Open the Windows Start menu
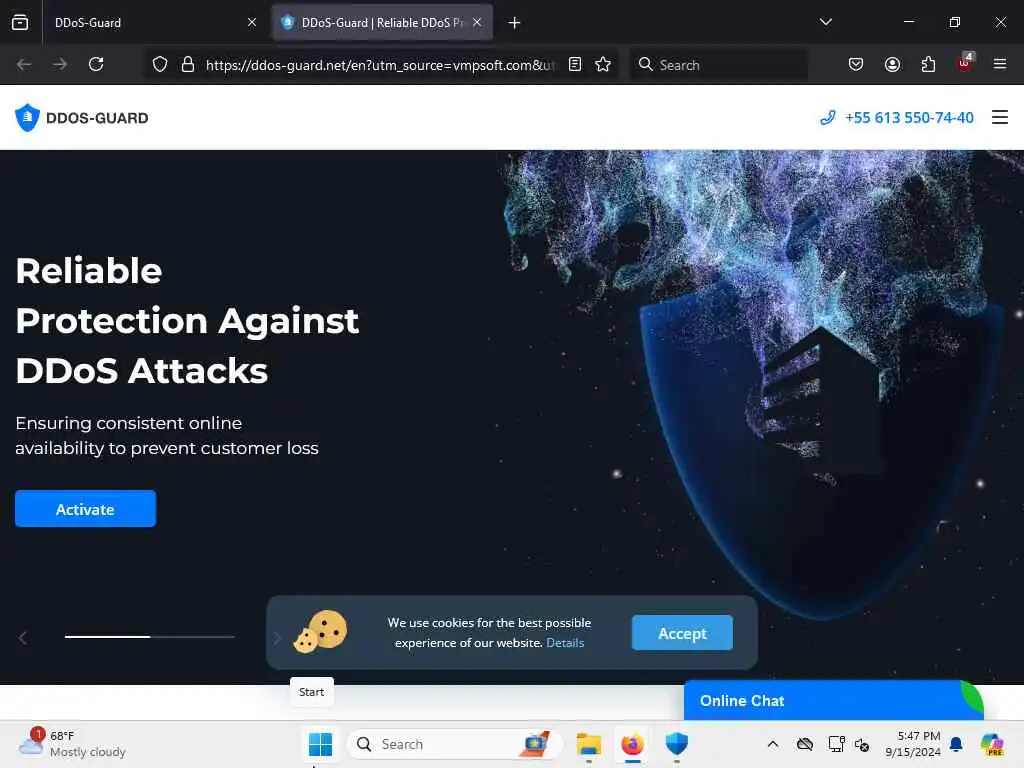Viewport: 1024px width, 768px height. (320, 744)
